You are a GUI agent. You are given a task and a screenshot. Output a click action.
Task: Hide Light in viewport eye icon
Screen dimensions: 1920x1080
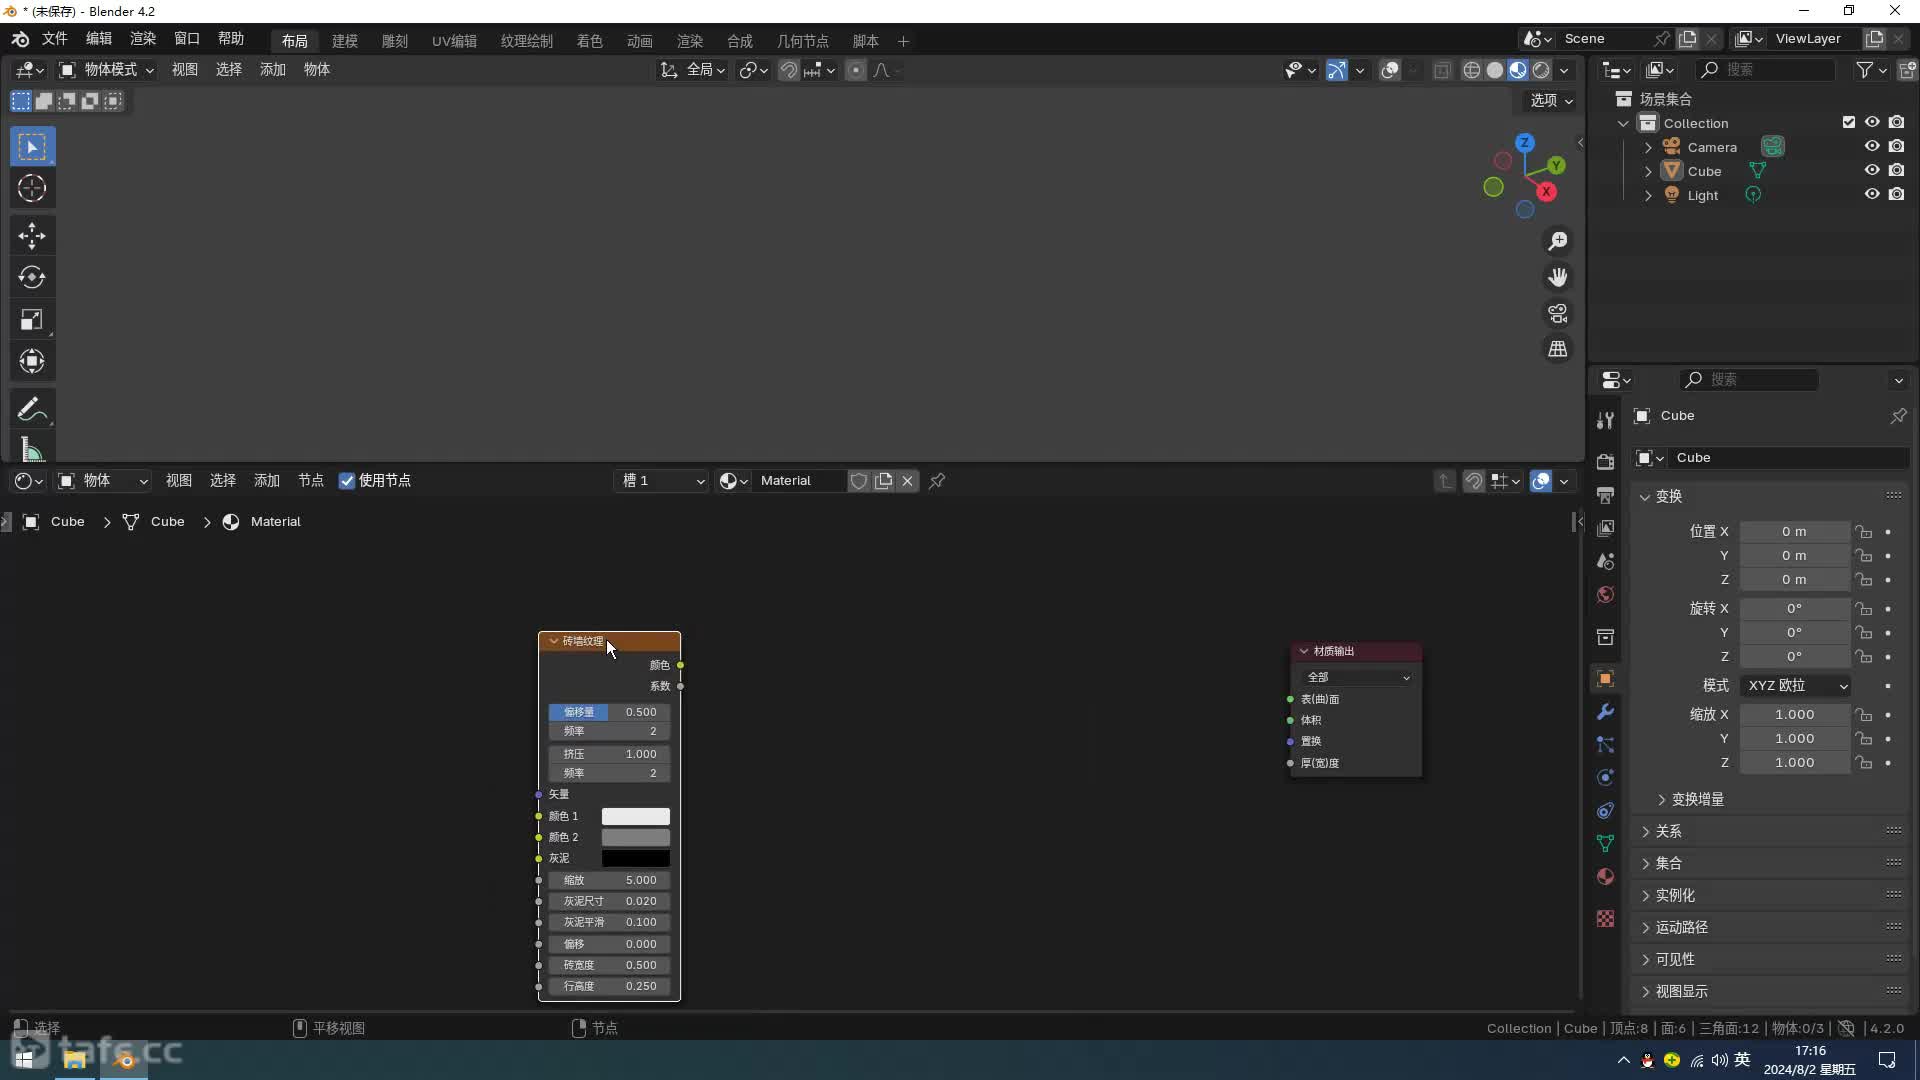[1872, 195]
